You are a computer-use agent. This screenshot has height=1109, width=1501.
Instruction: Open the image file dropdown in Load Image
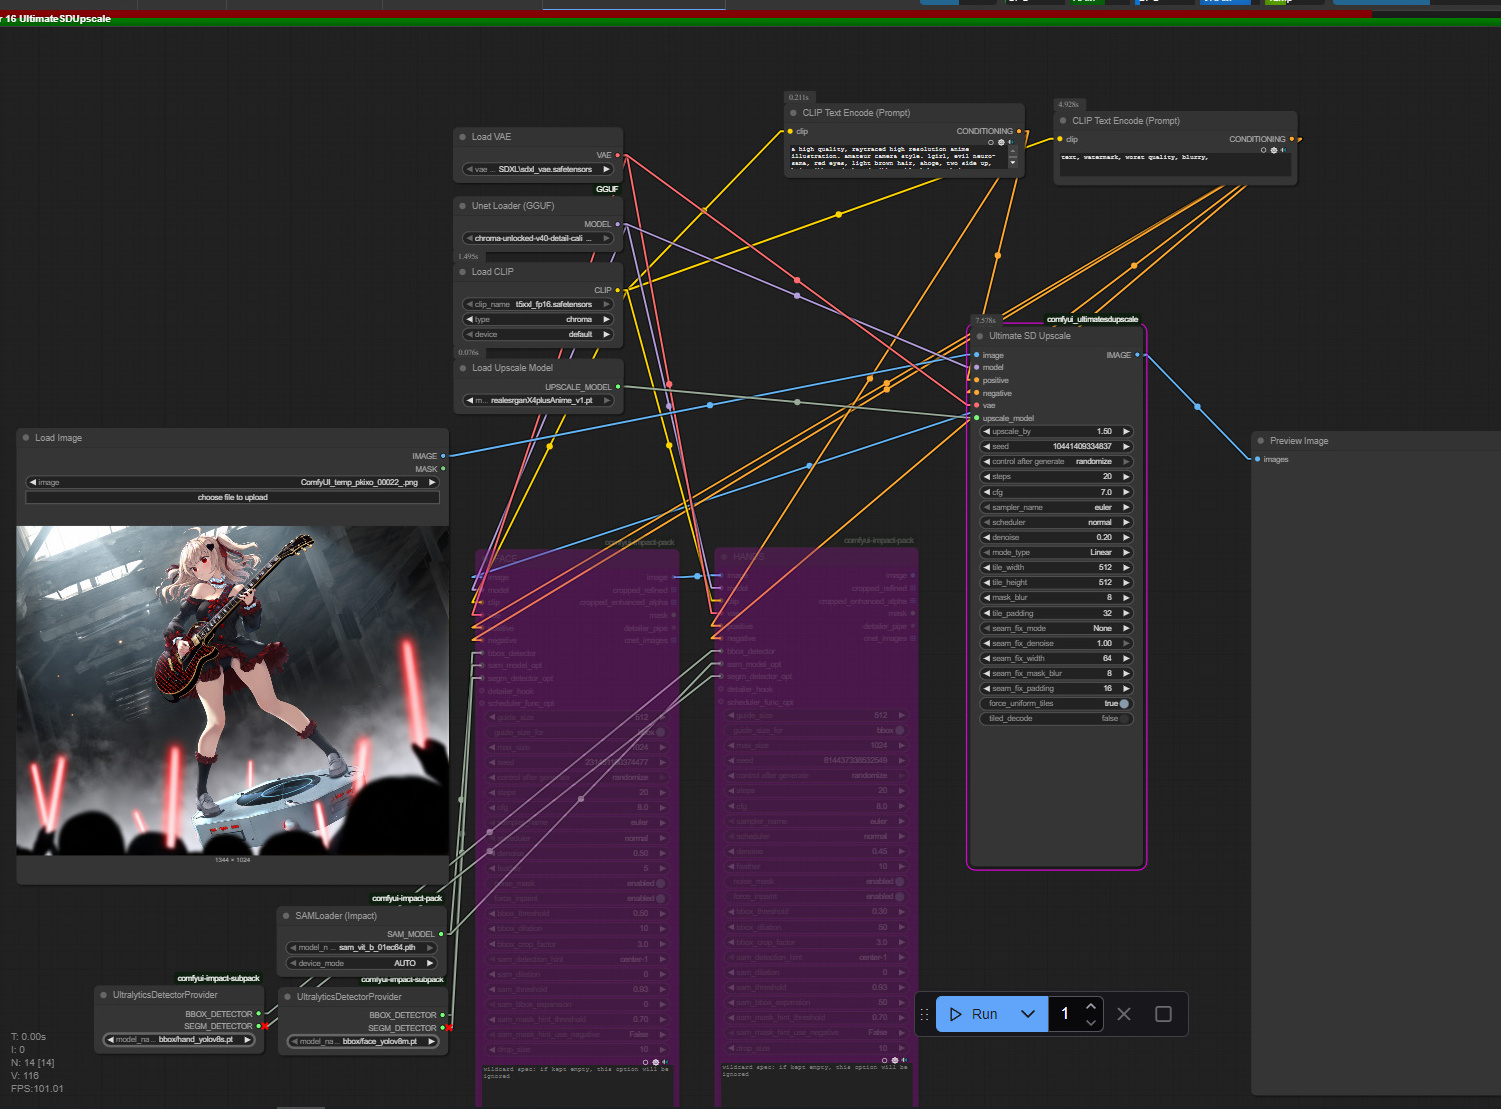[233, 482]
